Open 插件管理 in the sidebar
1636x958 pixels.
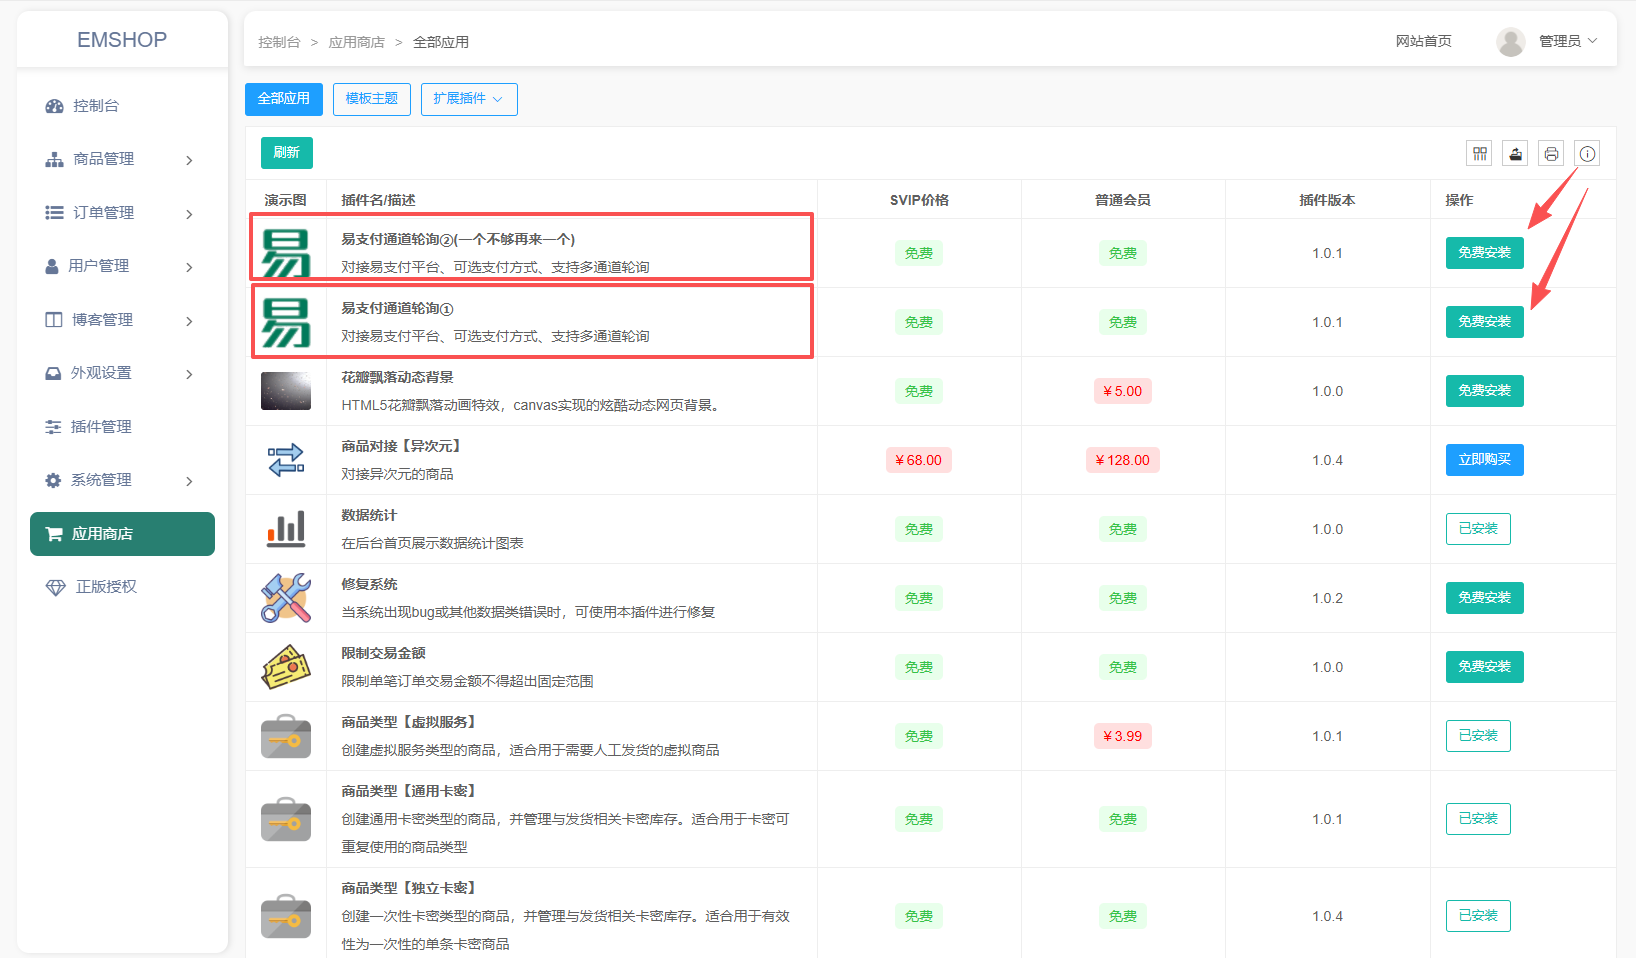click(101, 427)
